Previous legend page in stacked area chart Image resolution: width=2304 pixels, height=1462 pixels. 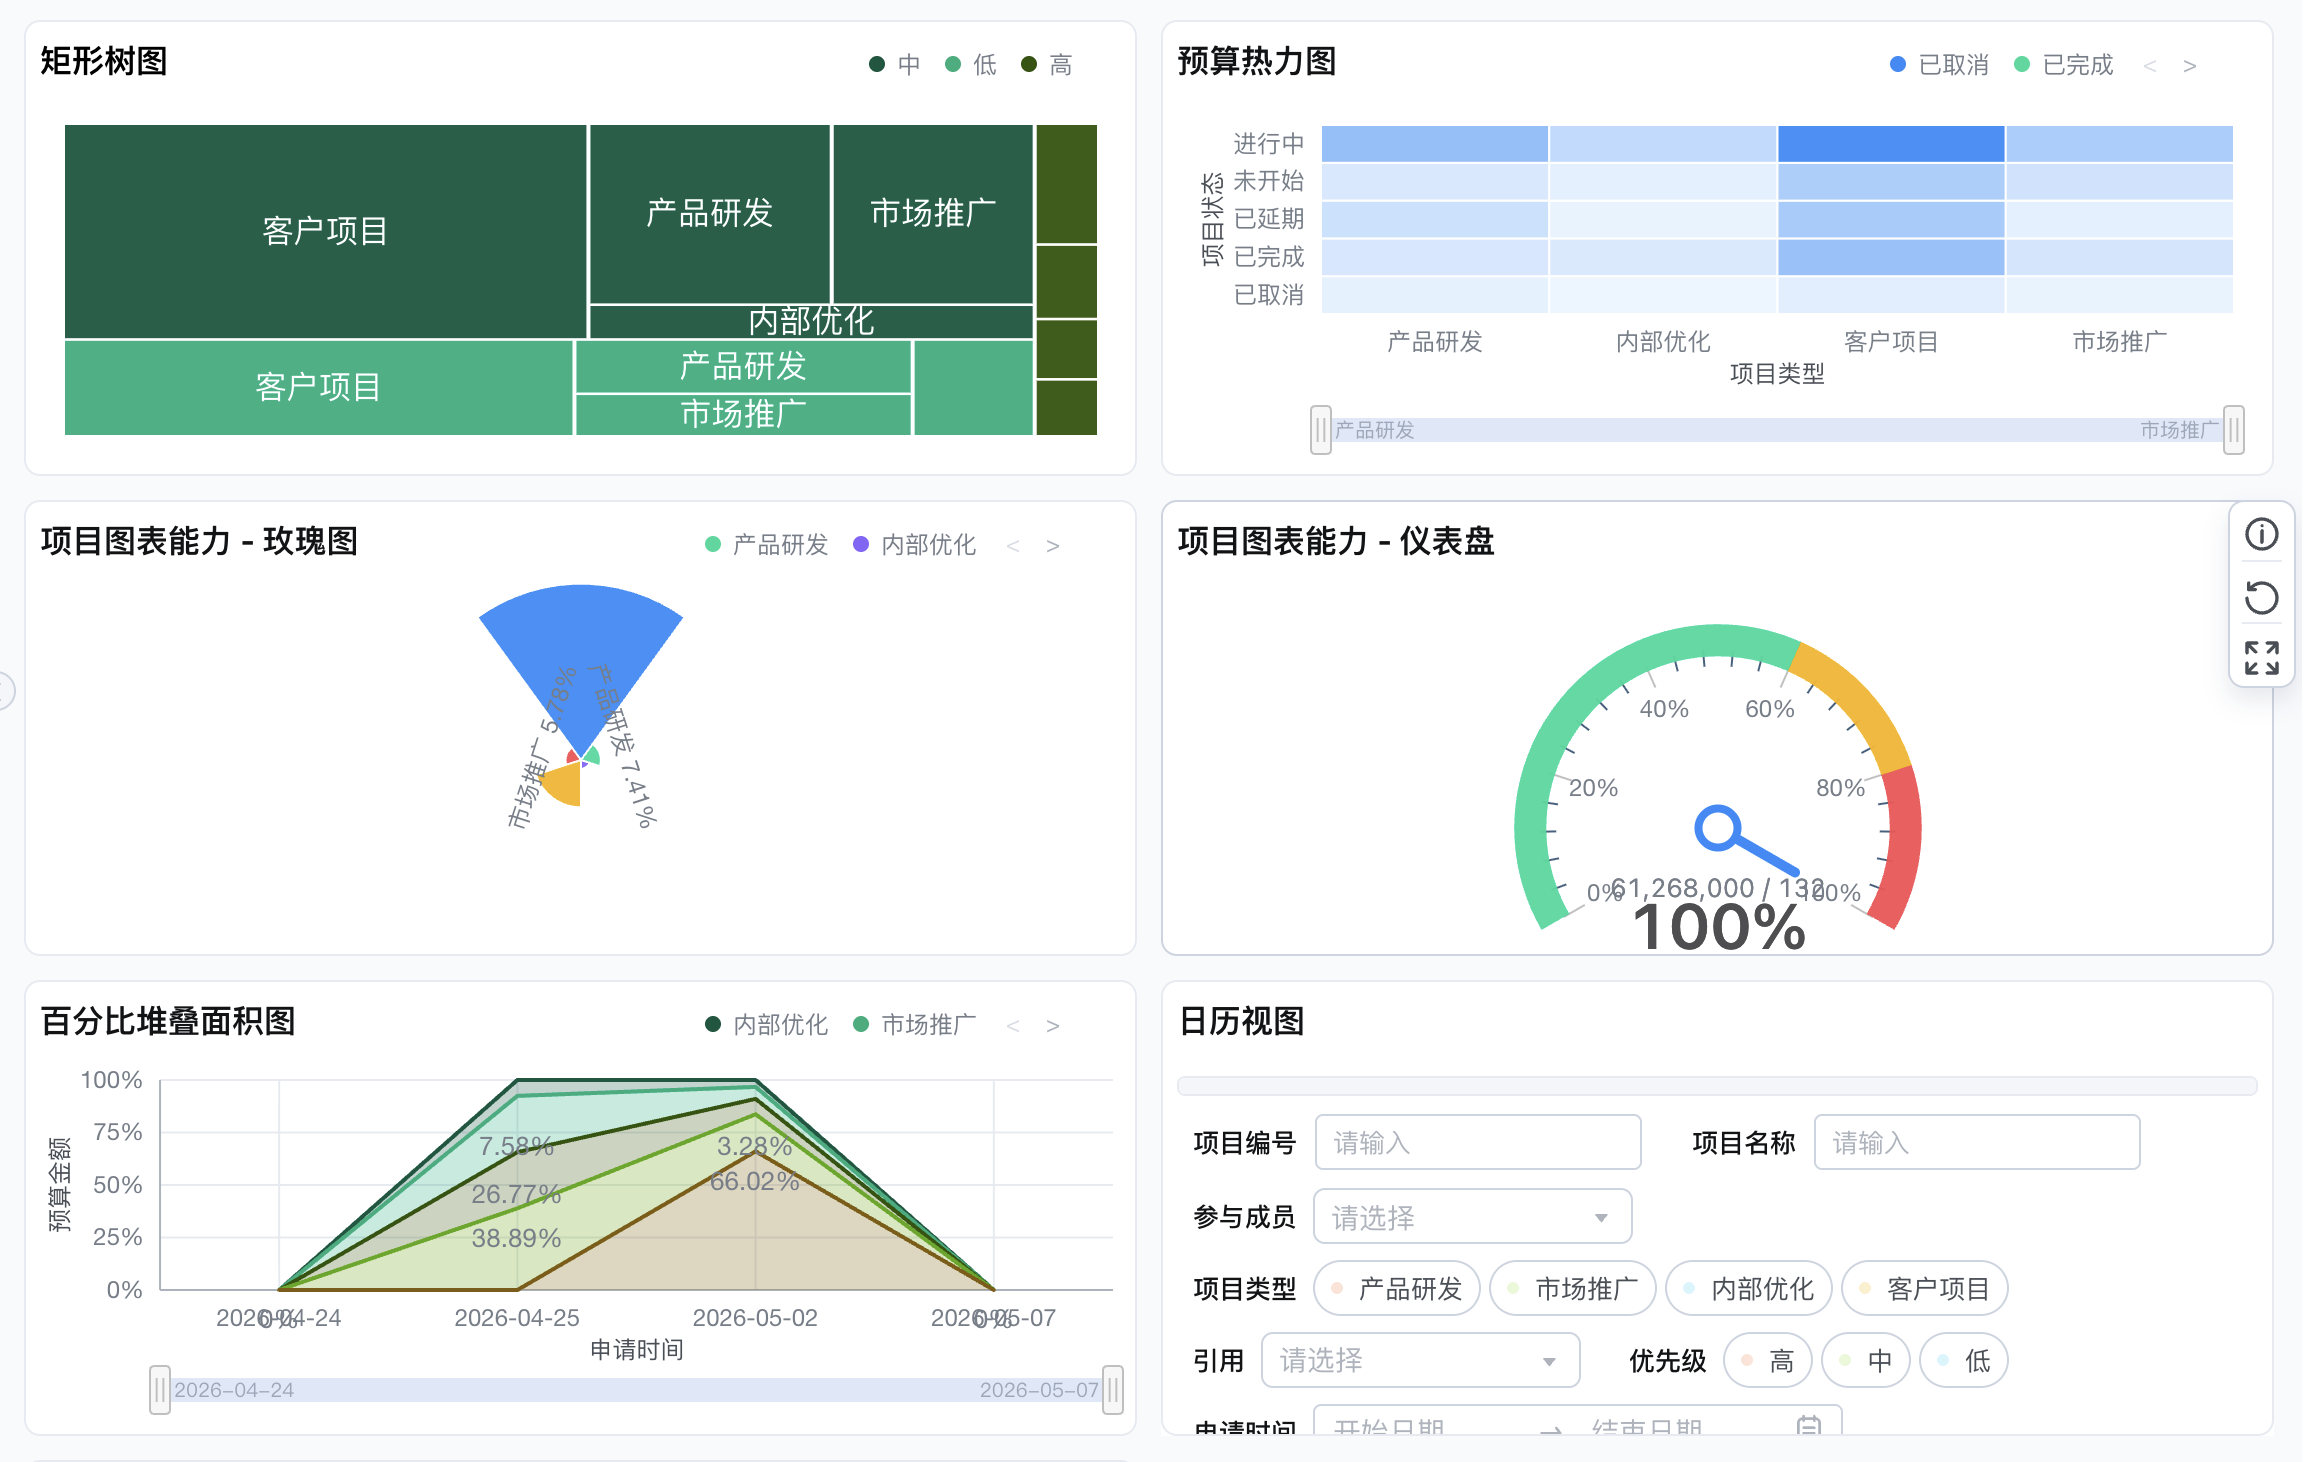point(1013,1026)
